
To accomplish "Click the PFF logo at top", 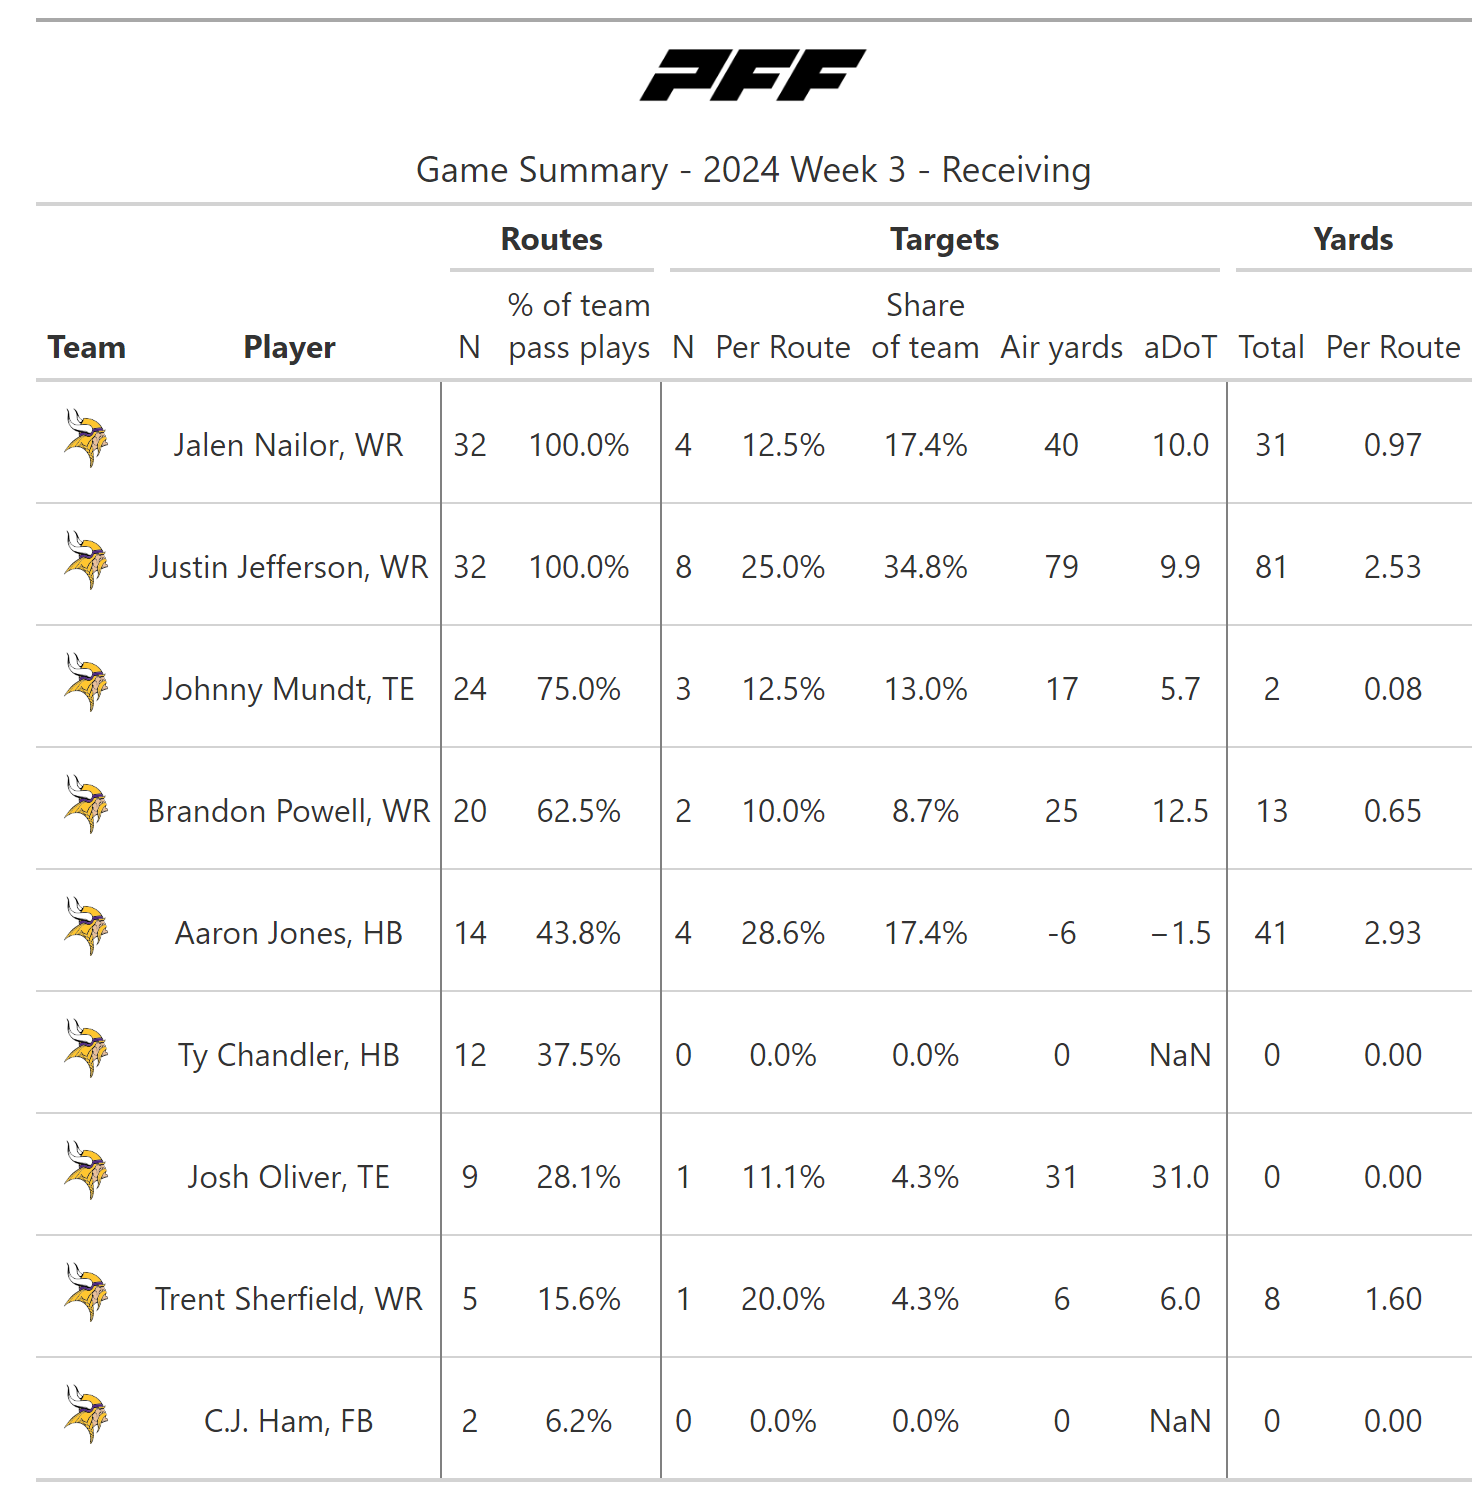I will [752, 75].
